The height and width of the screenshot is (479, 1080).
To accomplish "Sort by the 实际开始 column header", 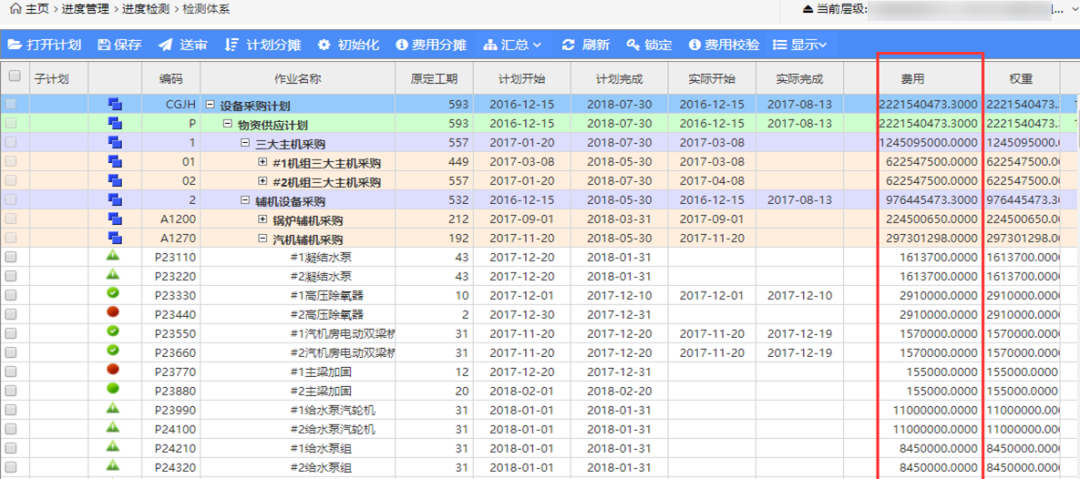I will [x=712, y=78].
